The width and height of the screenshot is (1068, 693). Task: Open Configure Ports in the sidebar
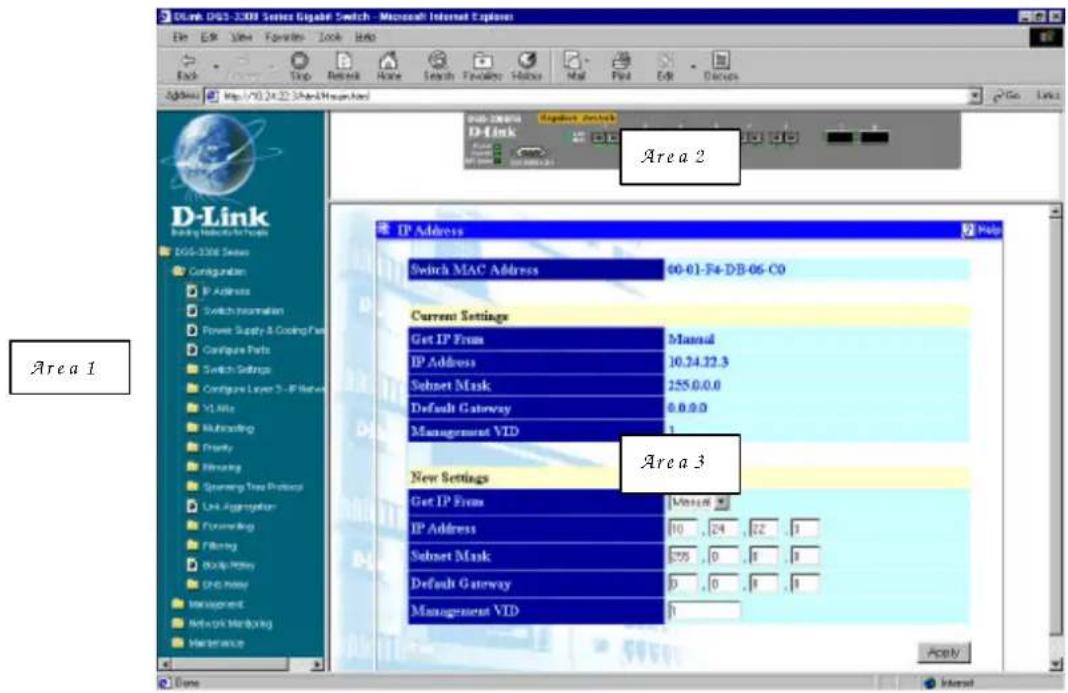(x=228, y=350)
